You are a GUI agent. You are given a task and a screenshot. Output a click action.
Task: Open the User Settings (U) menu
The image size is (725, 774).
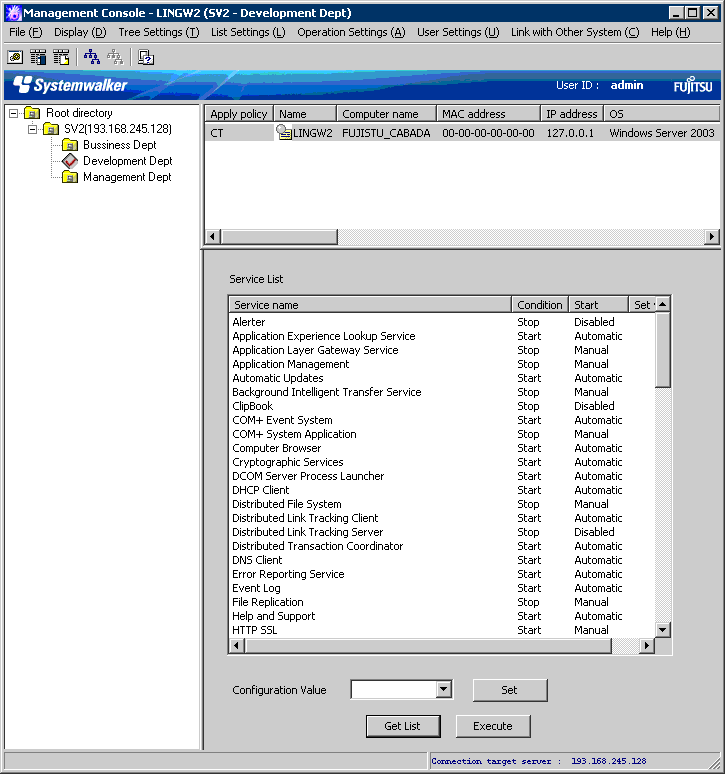point(458,32)
